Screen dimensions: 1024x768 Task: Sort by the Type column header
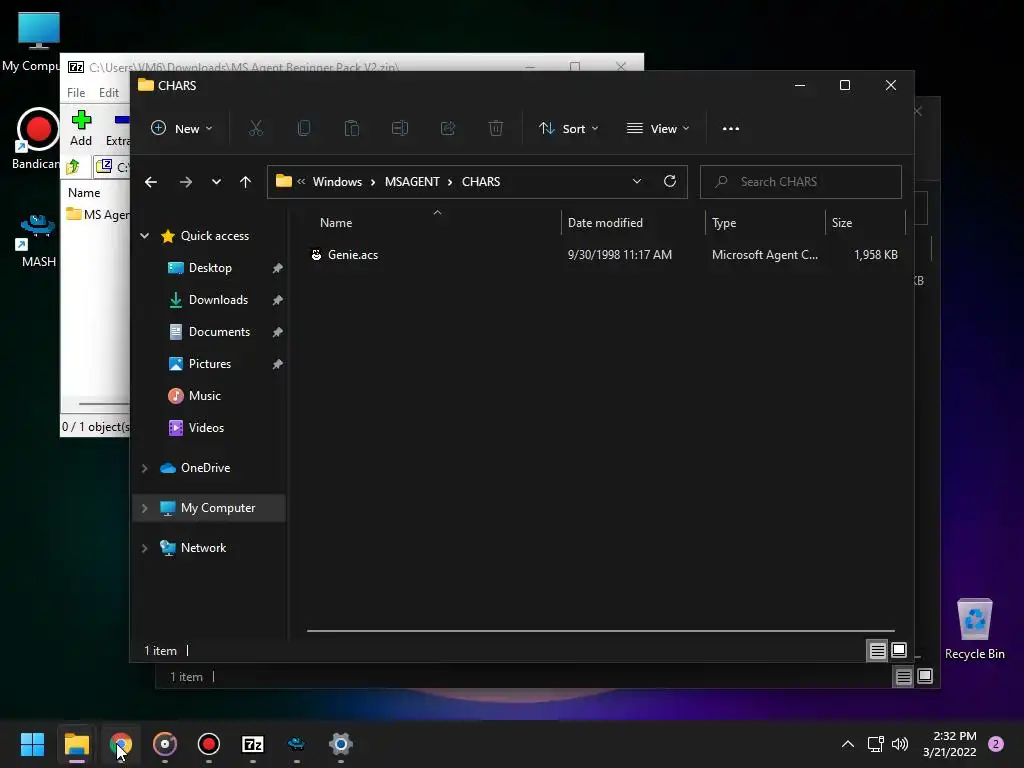(x=765, y=223)
